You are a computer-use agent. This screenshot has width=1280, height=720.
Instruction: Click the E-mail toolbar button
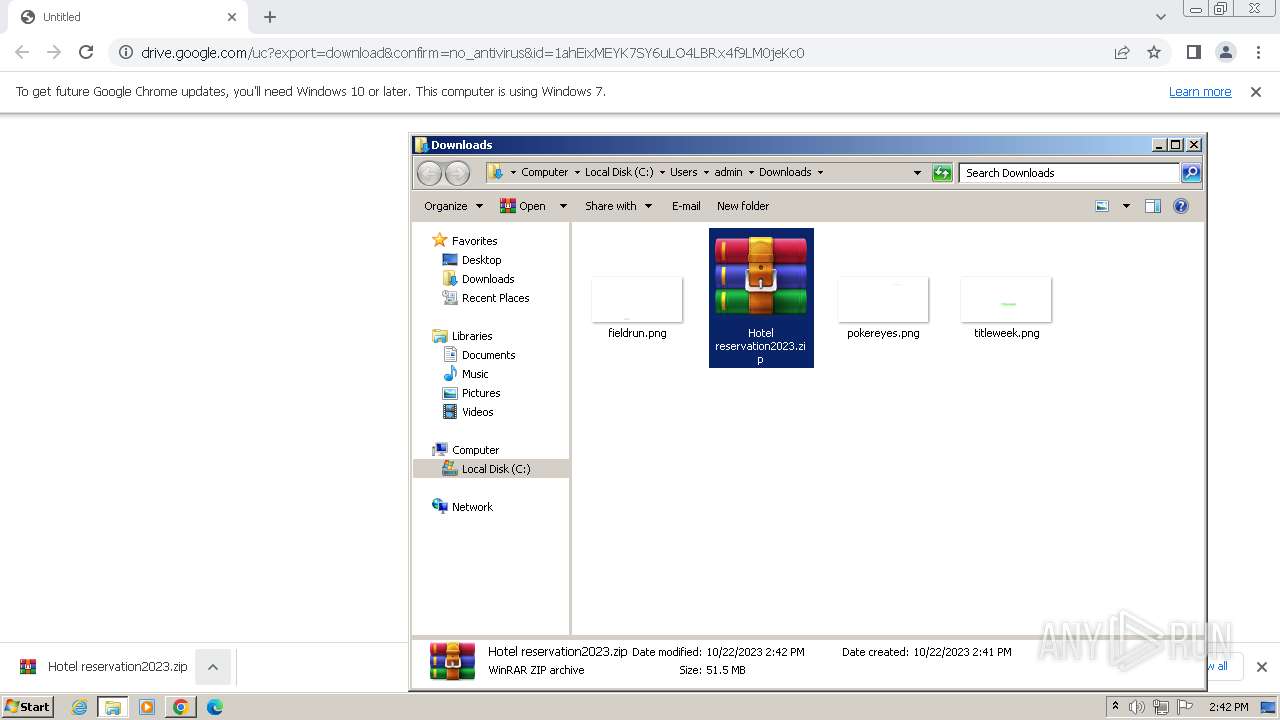(x=686, y=206)
